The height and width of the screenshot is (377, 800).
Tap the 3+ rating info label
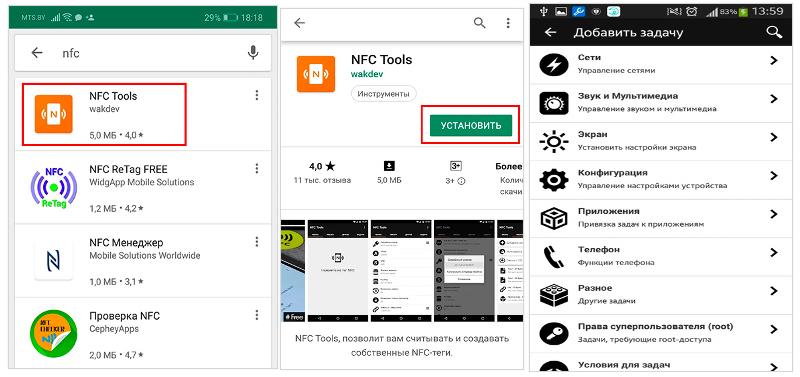[x=455, y=181]
